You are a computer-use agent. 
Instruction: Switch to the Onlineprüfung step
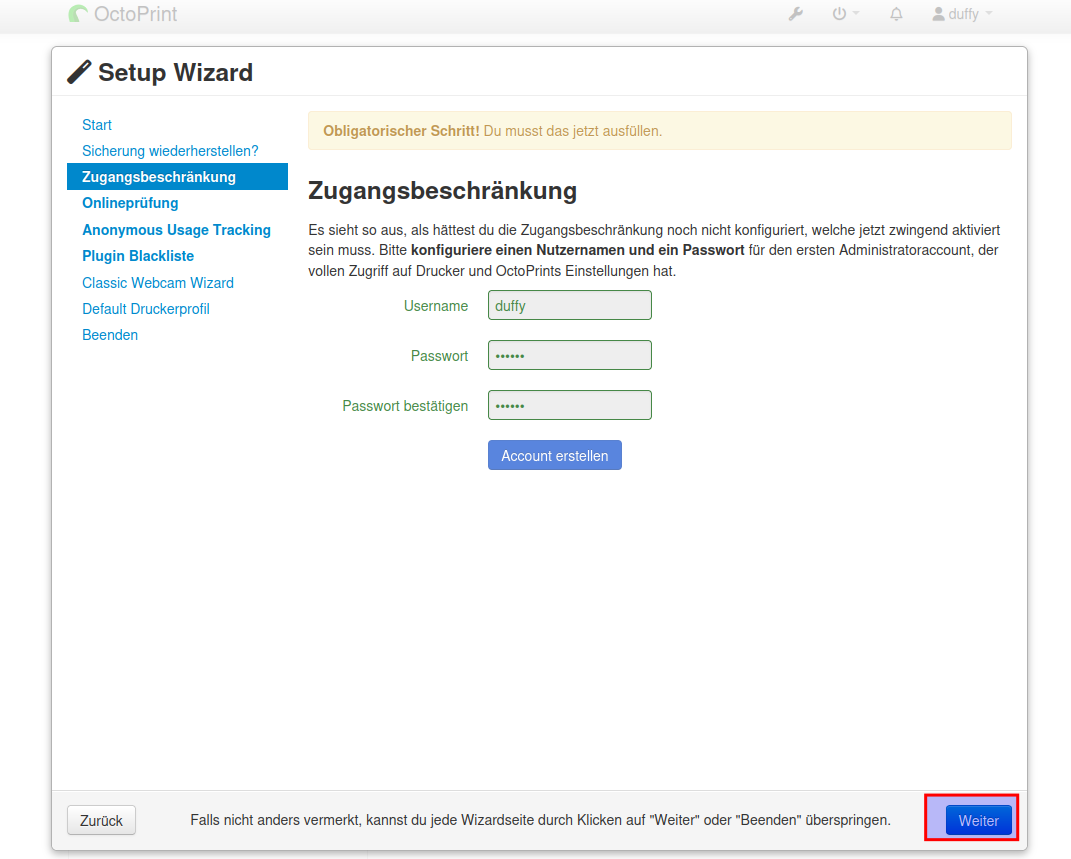130,203
